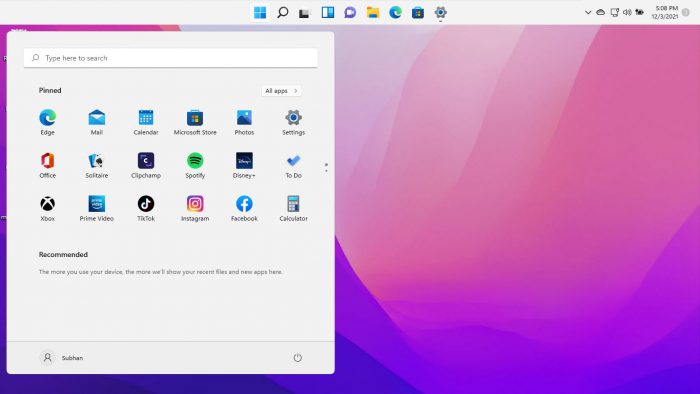Open the Photos app
The width and height of the screenshot is (700, 394).
pyautogui.click(x=244, y=122)
